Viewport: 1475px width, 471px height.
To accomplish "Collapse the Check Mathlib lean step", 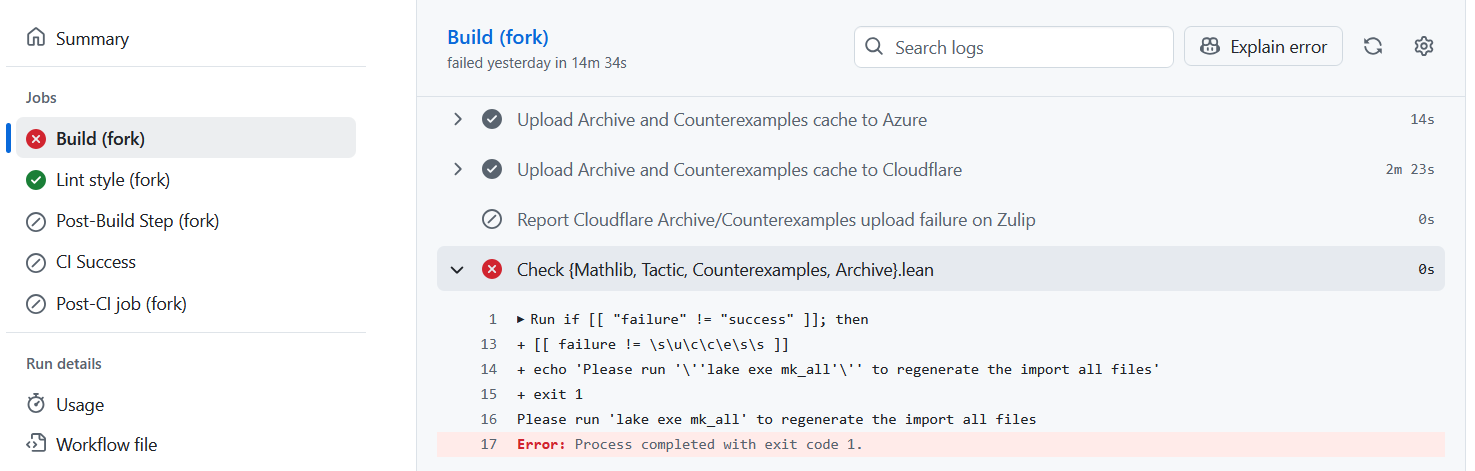I will point(458,270).
